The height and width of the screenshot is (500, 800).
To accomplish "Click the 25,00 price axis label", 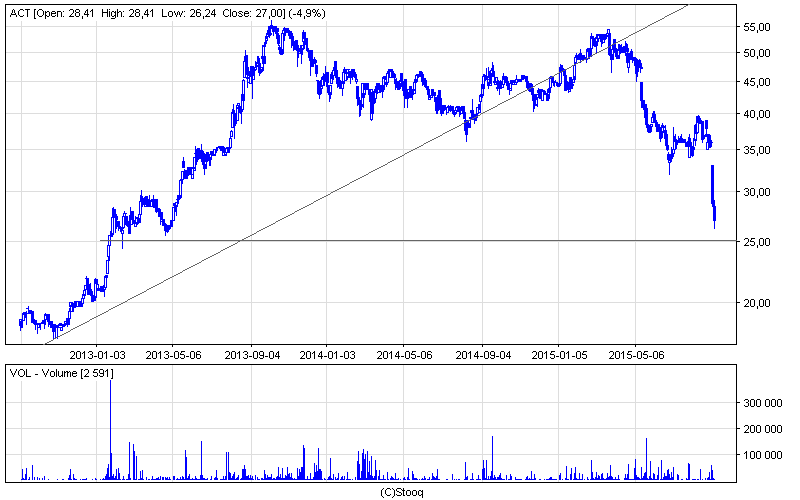I will (757, 242).
